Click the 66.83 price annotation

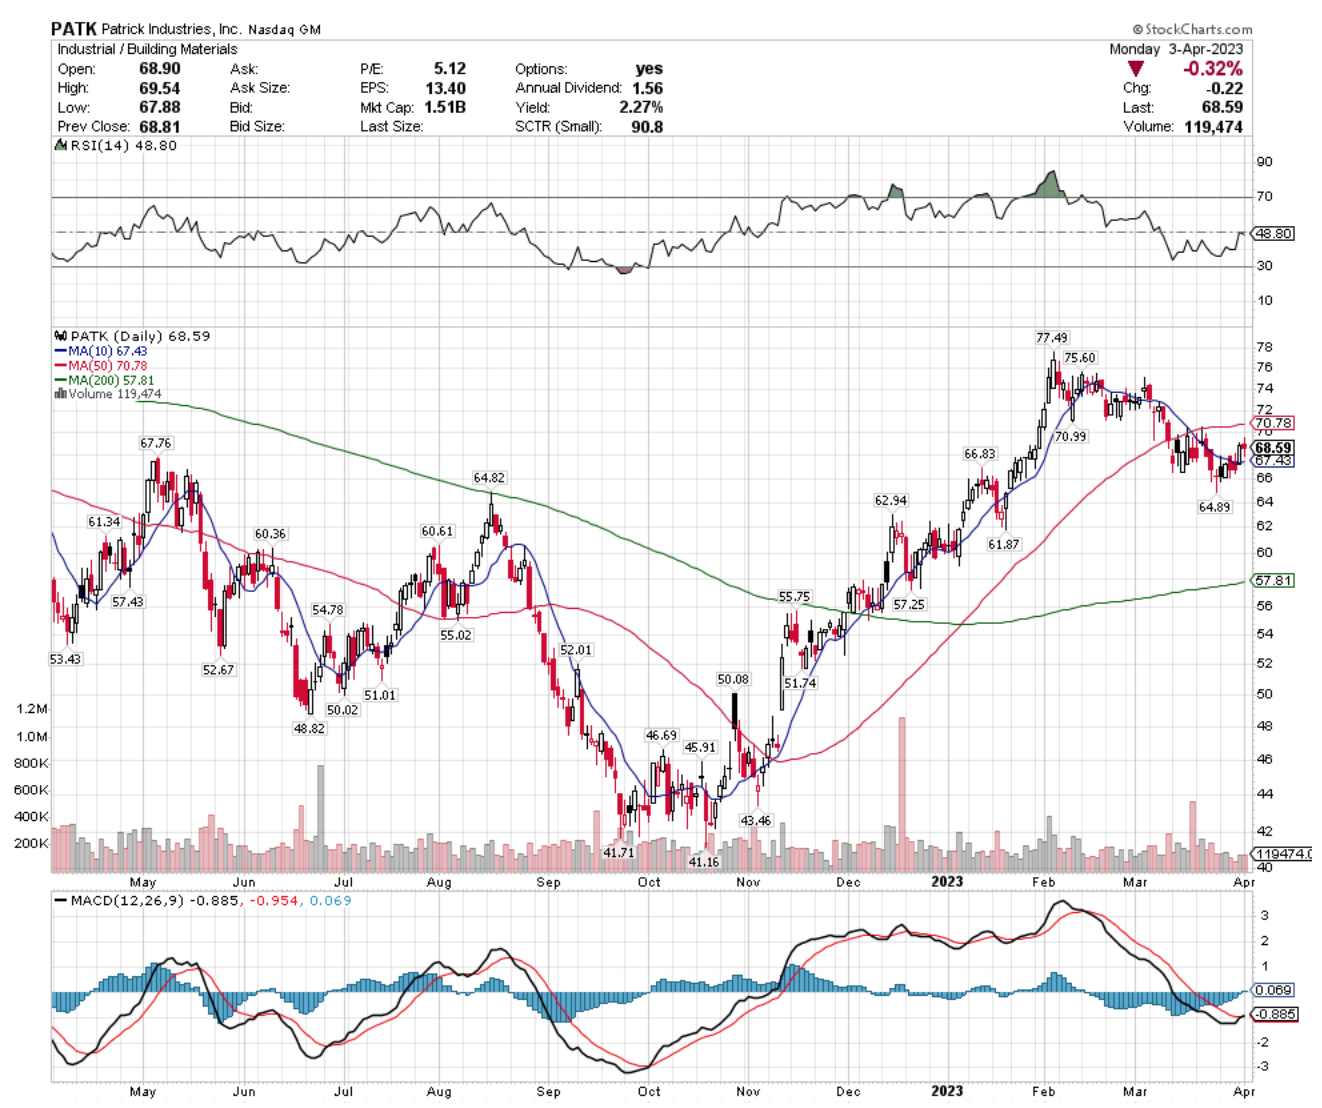pyautogui.click(x=980, y=453)
